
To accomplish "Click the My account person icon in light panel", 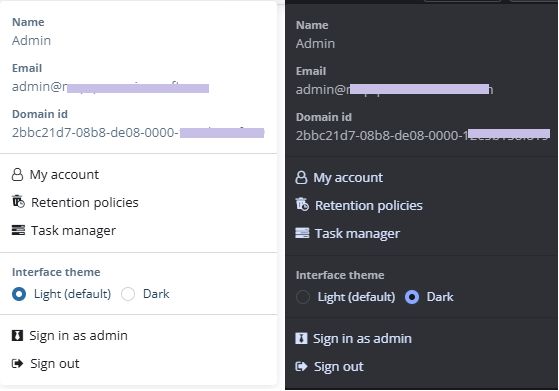I will pyautogui.click(x=17, y=175).
